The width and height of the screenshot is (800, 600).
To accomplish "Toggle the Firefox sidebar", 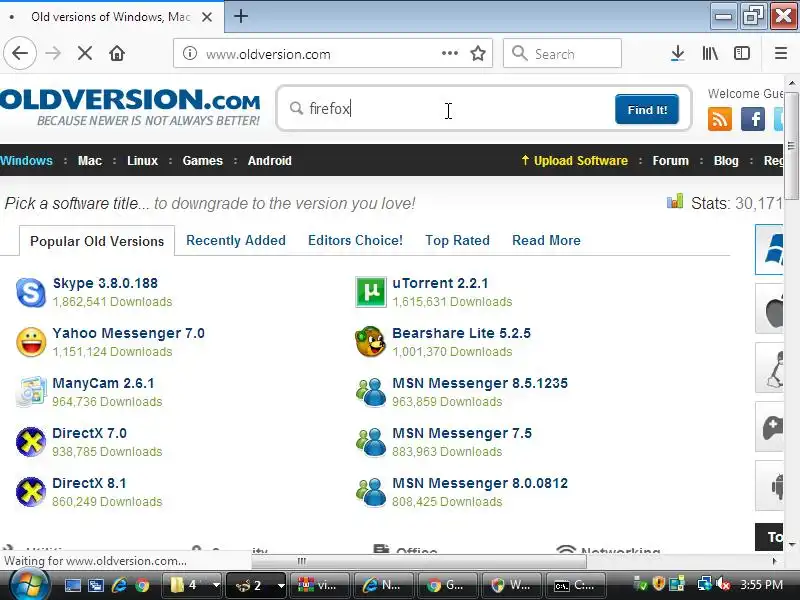I will [x=742, y=53].
